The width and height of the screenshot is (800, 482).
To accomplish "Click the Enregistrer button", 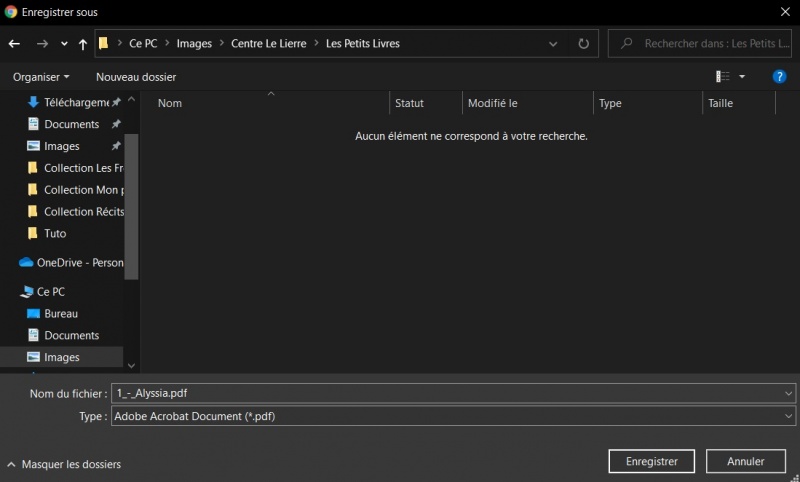I will (651, 461).
